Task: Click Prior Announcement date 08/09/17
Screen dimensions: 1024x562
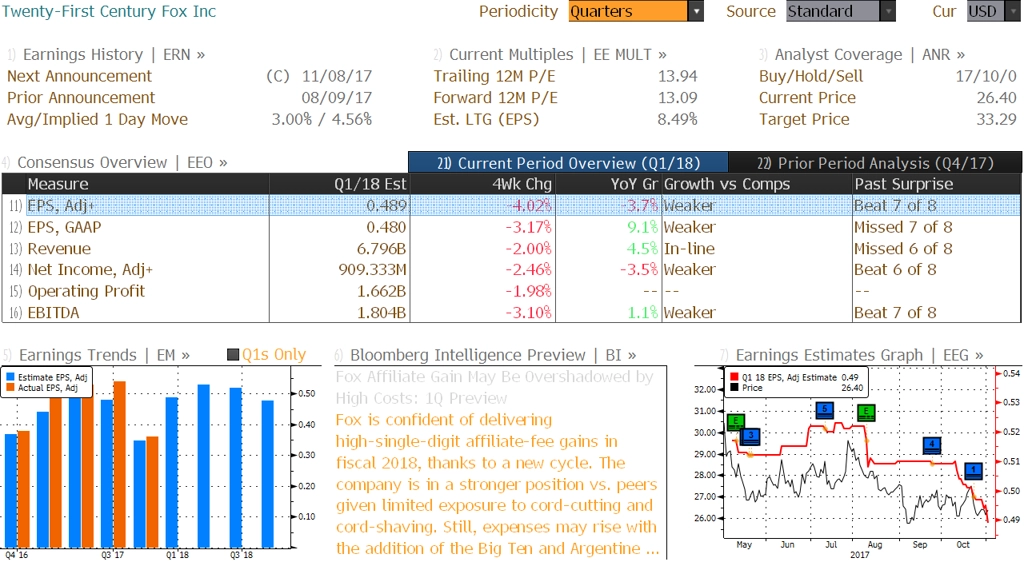Action: click(x=337, y=98)
